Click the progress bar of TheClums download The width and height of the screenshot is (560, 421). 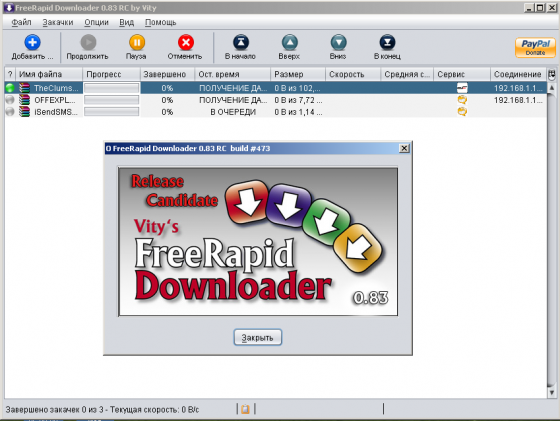[x=111, y=88]
